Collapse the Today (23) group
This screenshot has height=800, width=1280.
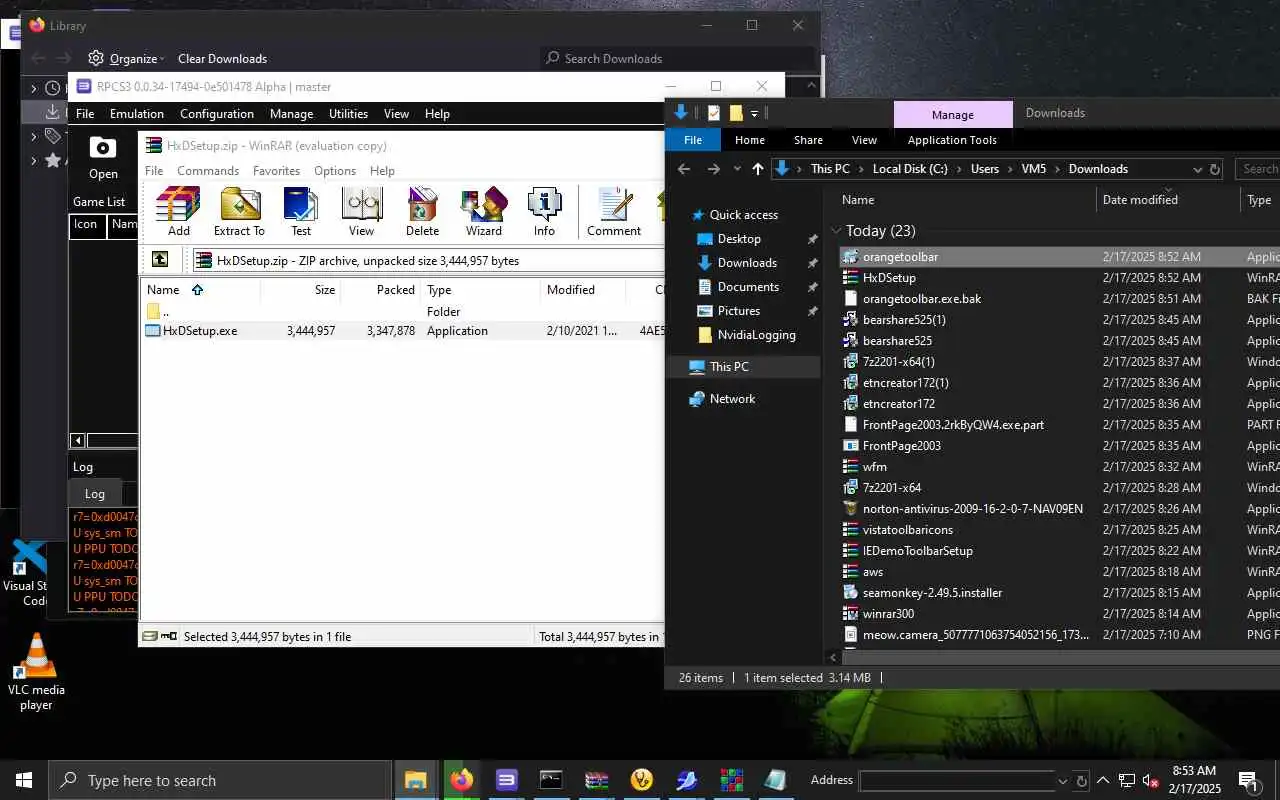tap(836, 230)
